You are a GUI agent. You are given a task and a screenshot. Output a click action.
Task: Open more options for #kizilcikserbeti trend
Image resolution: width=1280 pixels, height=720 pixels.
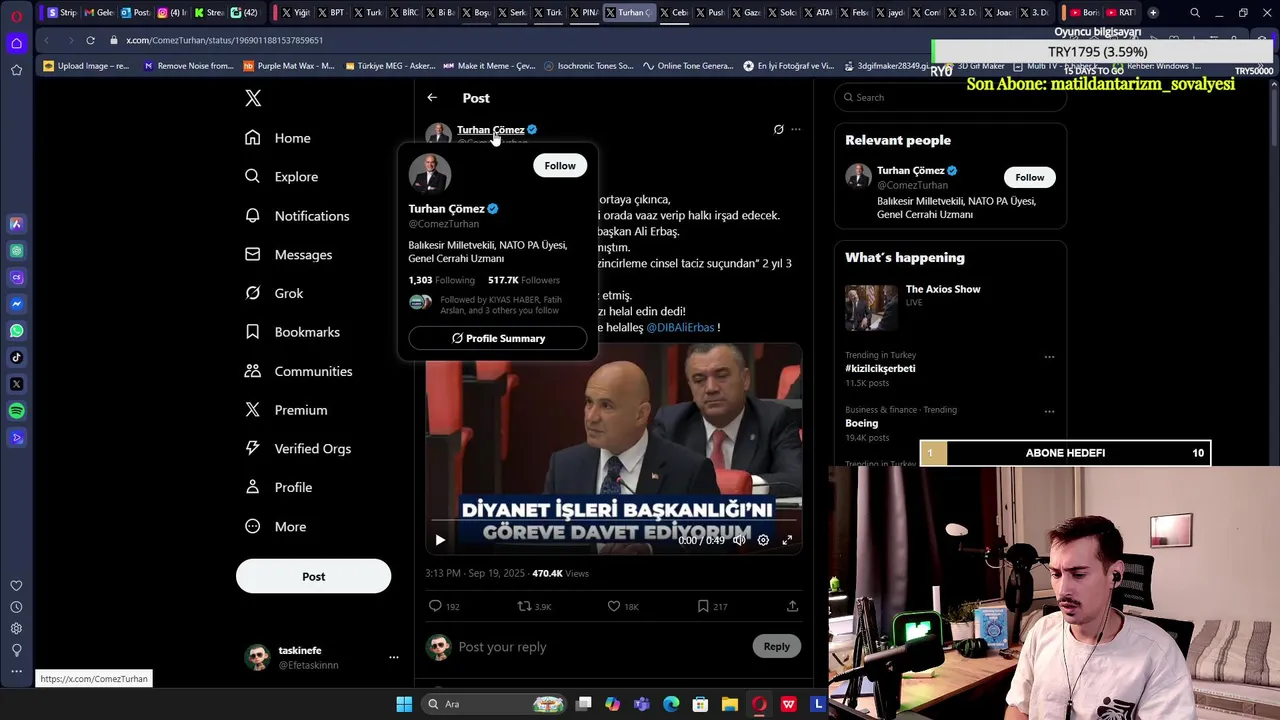(1049, 357)
